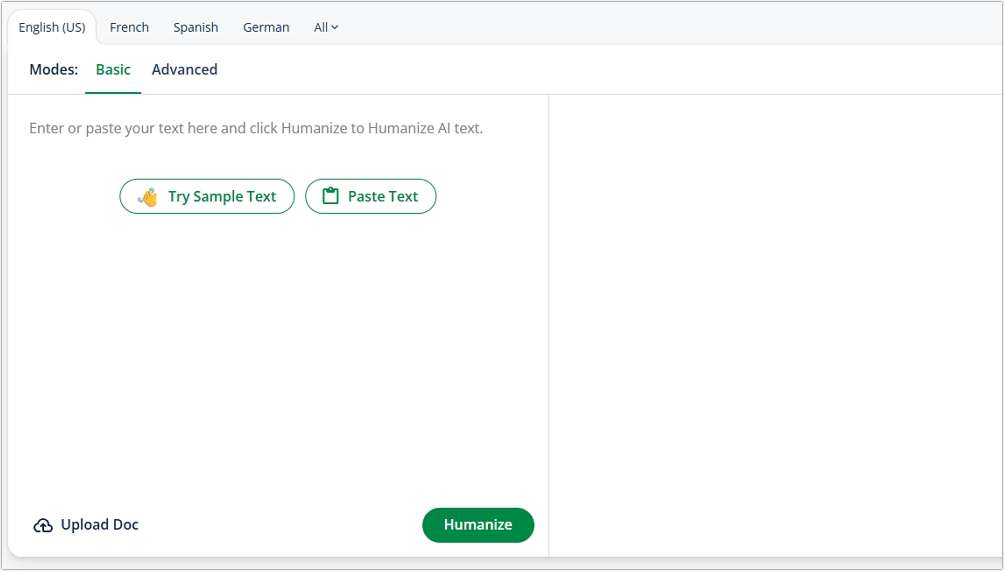Click the 'Modes:' label
The height and width of the screenshot is (572, 1005).
[54, 70]
